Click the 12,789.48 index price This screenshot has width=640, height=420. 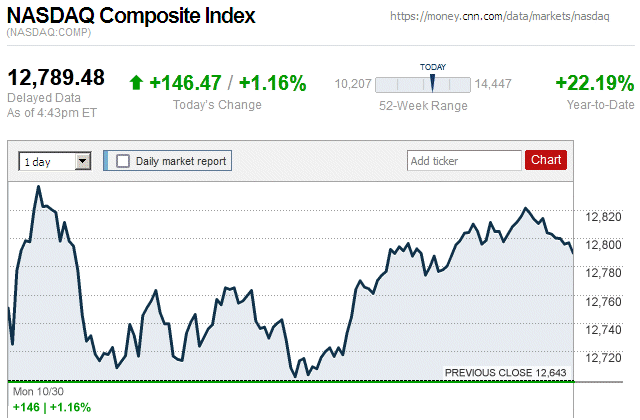56,77
